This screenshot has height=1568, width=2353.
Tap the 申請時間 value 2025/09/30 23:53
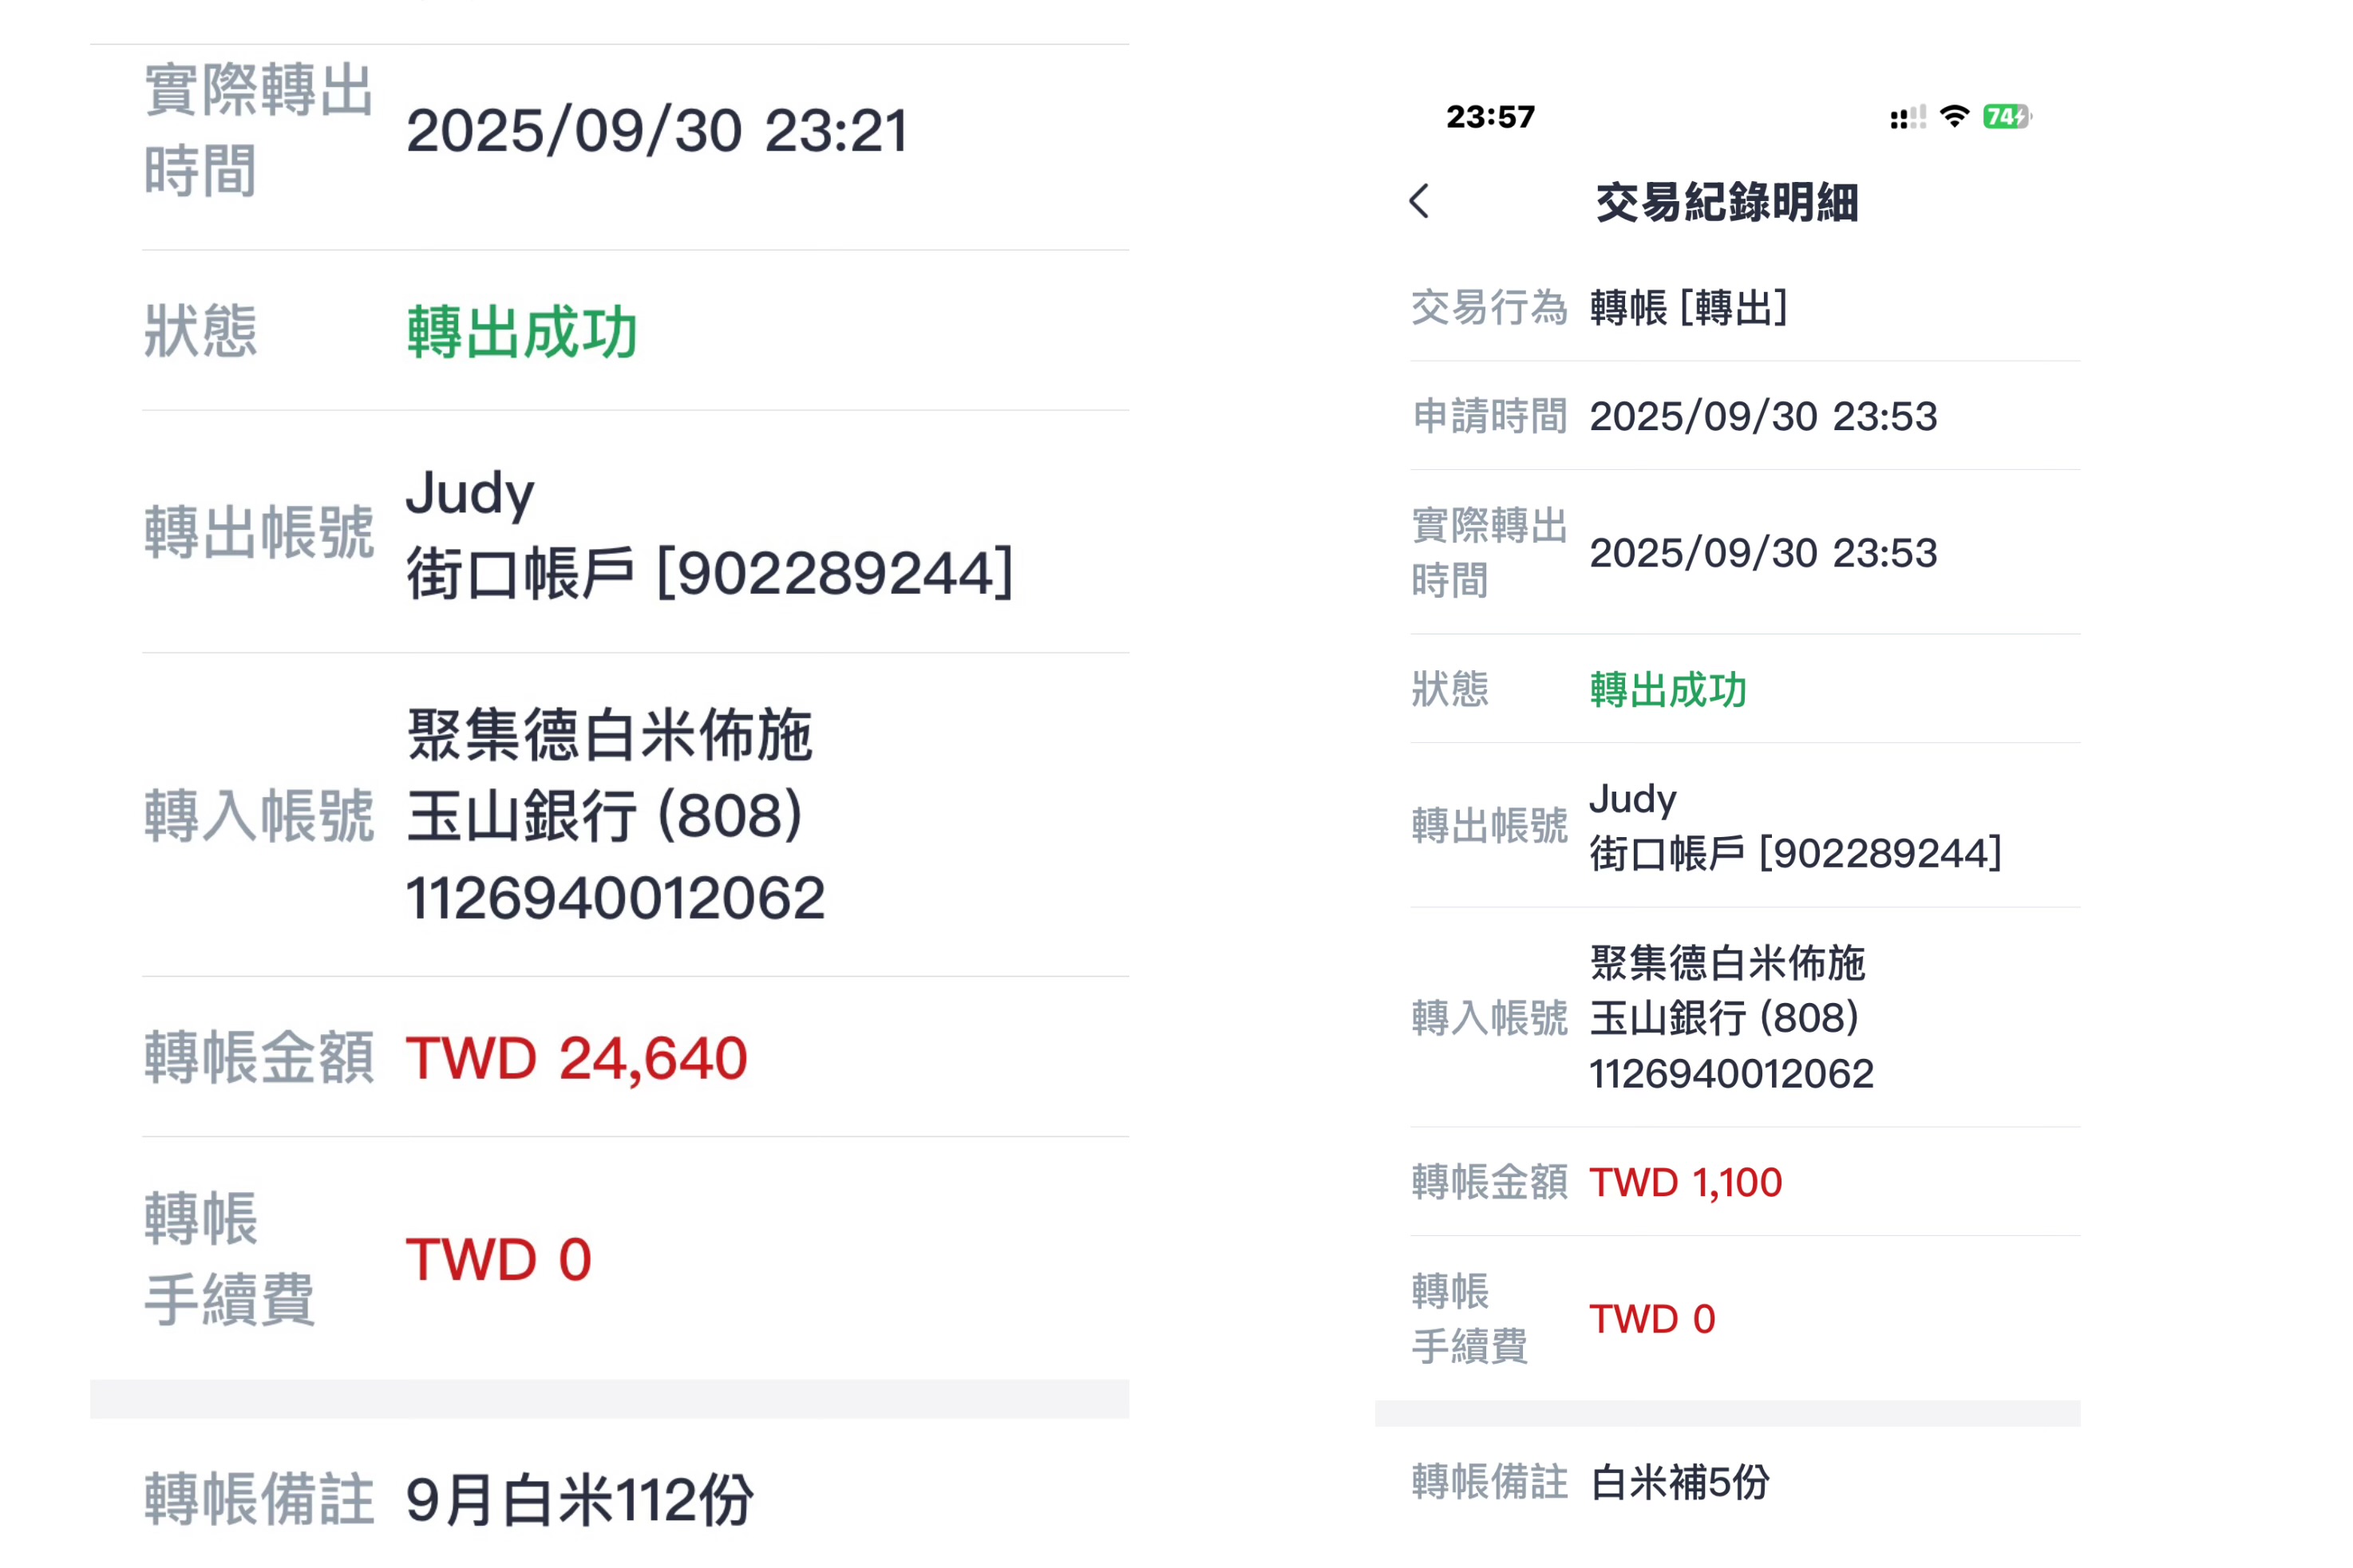click(1763, 416)
